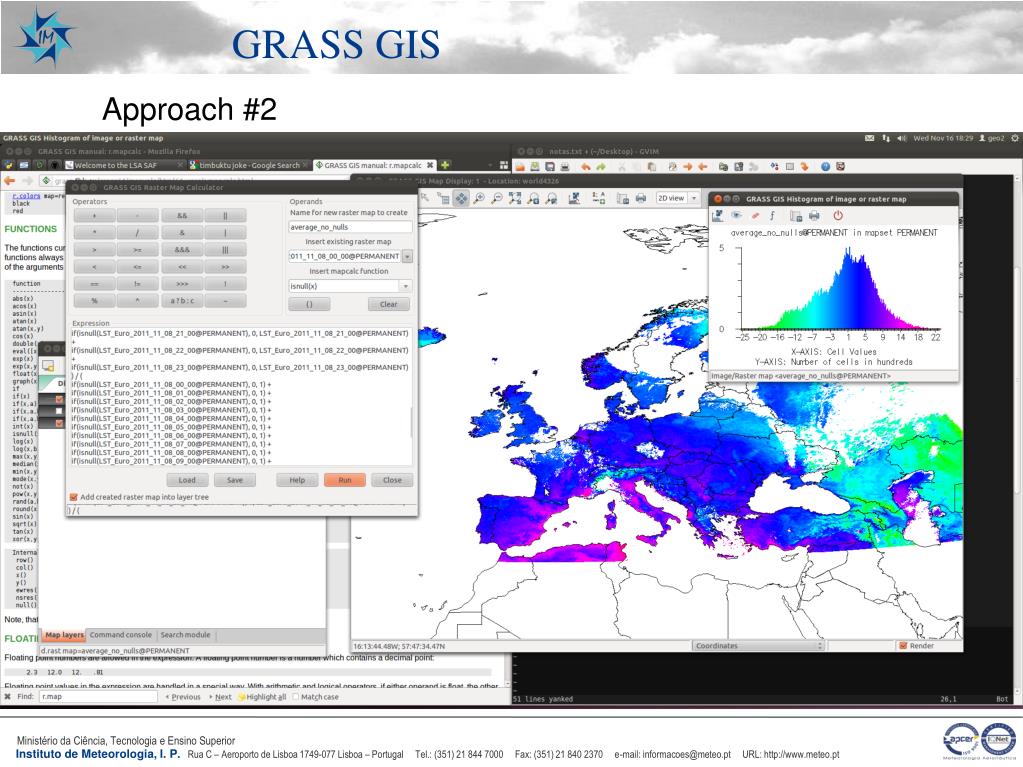The width and height of the screenshot is (1023, 767).
Task: Click the Zoom in magnifier in Map Display
Action: tap(479, 198)
